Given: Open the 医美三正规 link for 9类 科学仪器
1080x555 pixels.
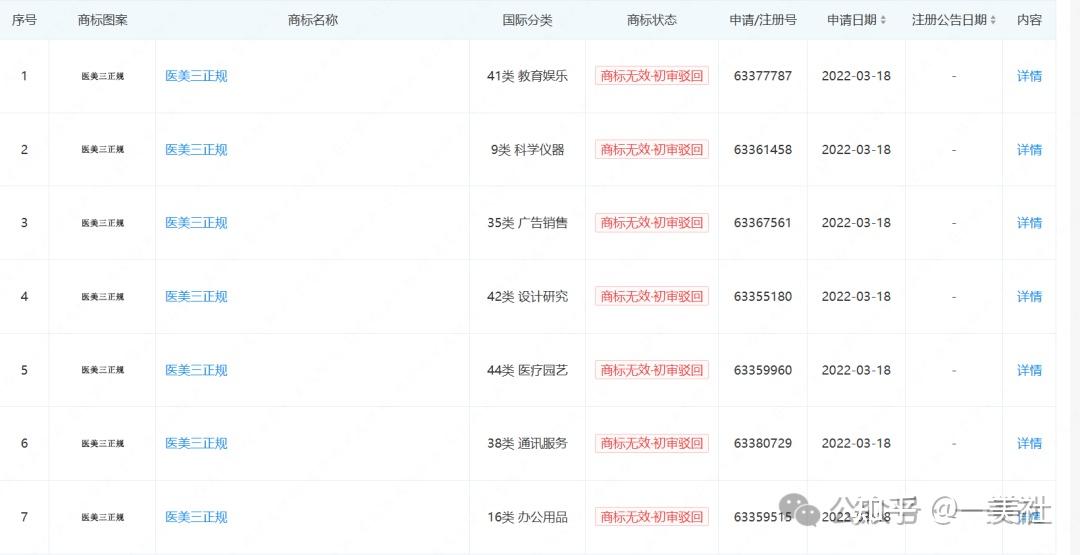Looking at the screenshot, I should (196, 150).
